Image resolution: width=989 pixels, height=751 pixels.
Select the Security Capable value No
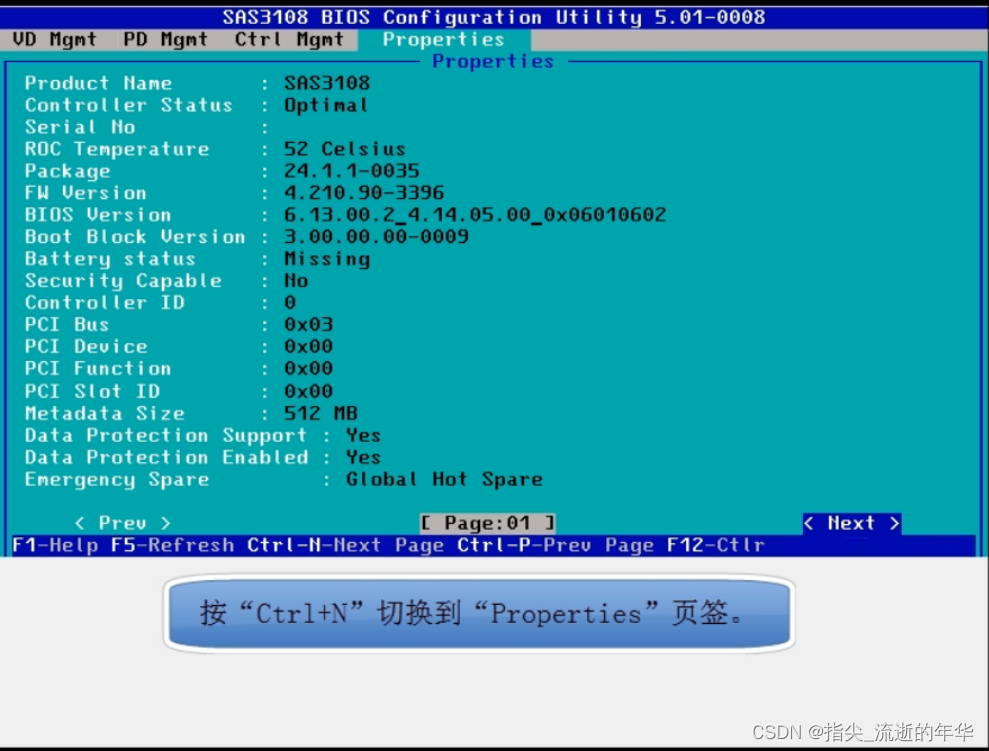296,281
